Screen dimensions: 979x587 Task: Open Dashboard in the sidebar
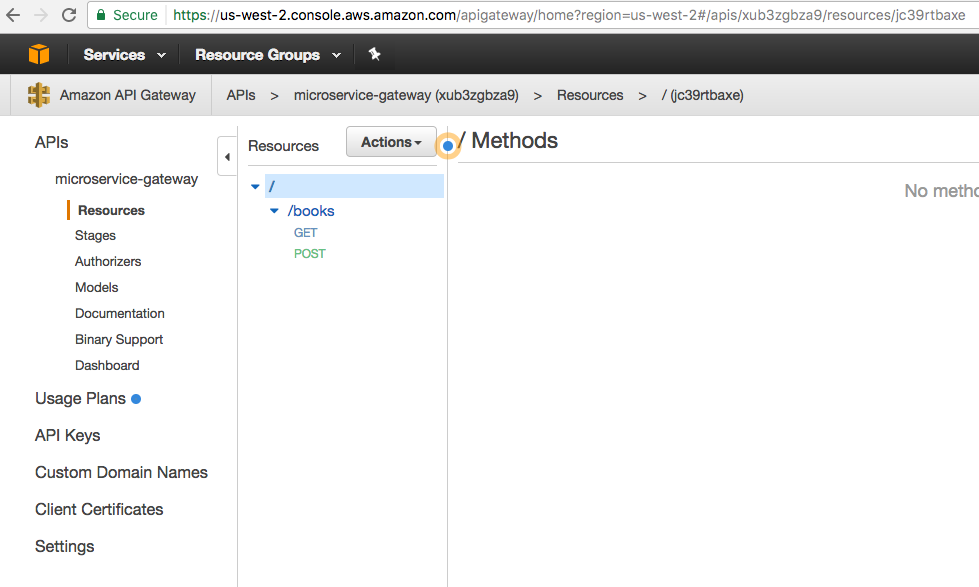[x=107, y=365]
